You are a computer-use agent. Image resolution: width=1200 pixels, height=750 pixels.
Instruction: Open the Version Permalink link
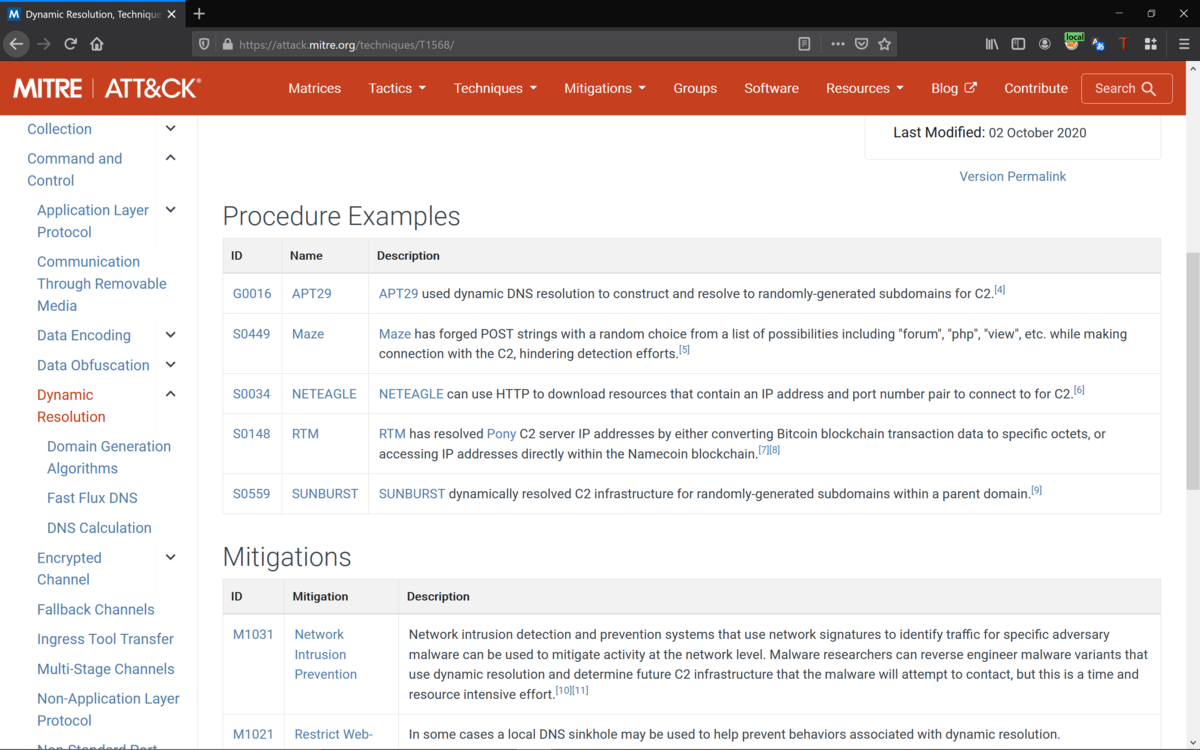click(1013, 176)
